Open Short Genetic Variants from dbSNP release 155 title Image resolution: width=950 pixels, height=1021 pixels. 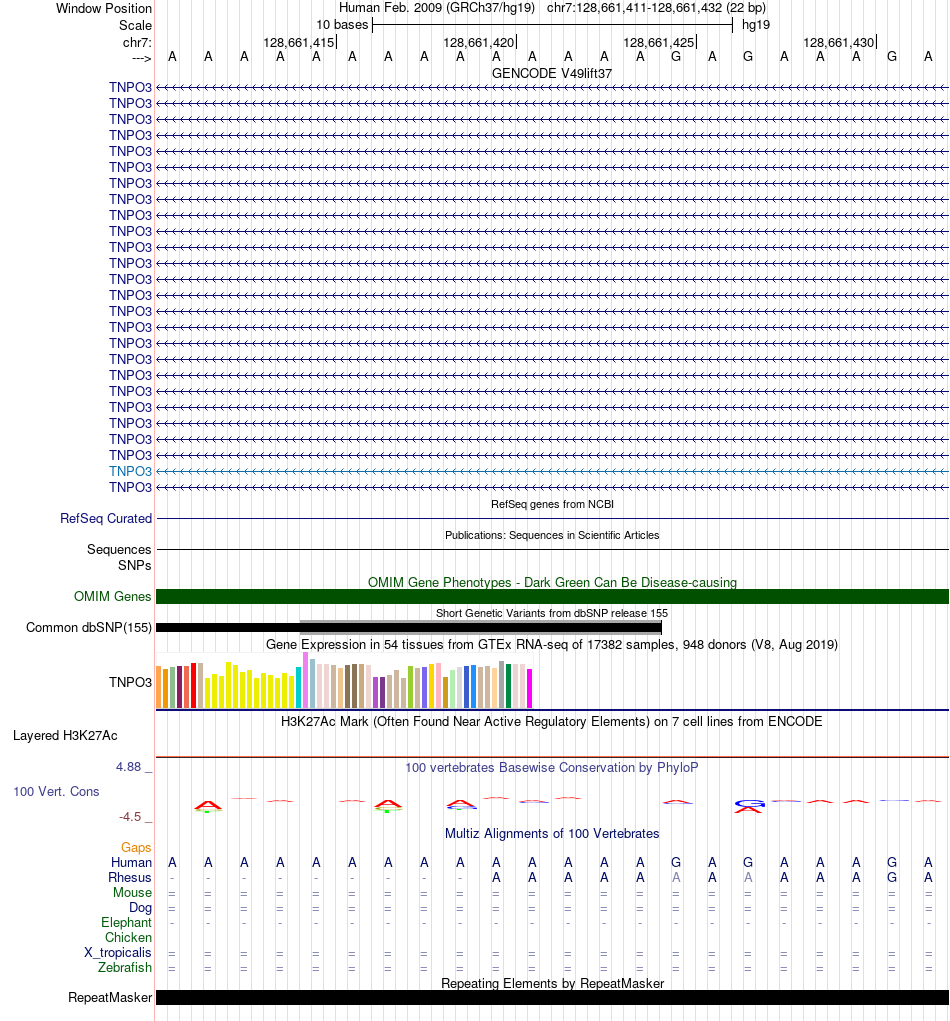coord(552,613)
